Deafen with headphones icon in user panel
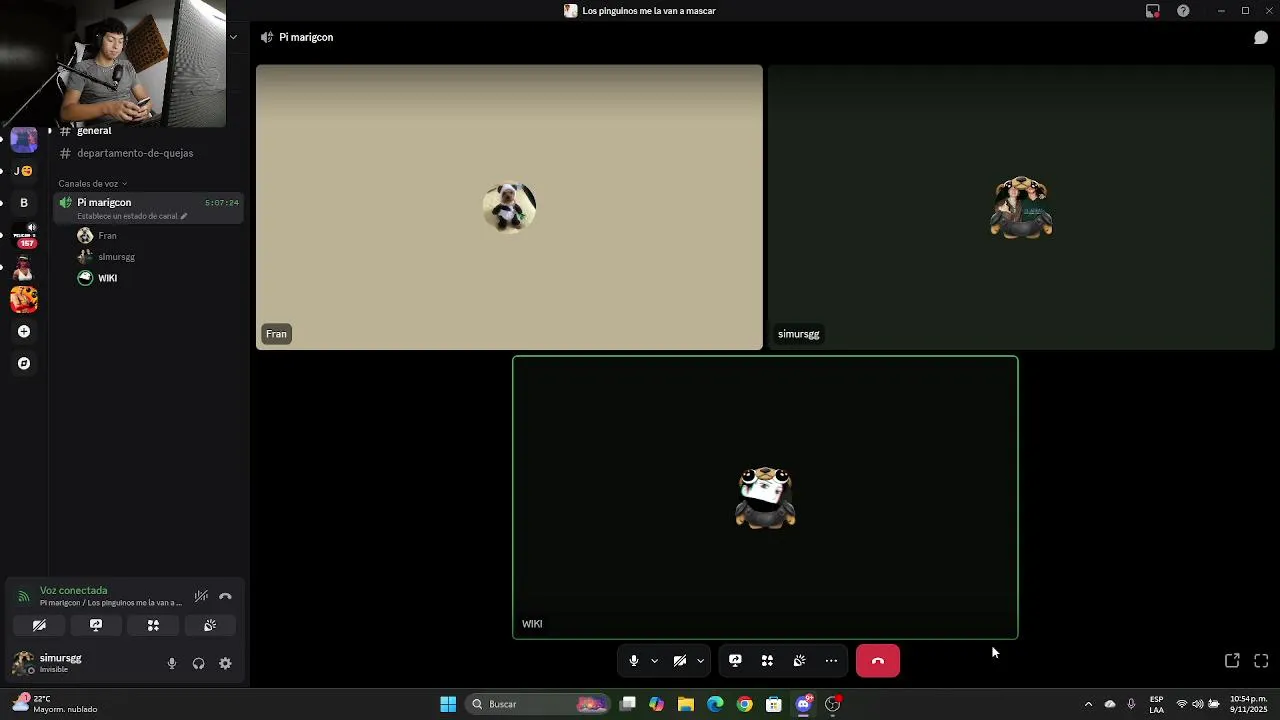This screenshot has height=720, width=1280. (x=198, y=663)
